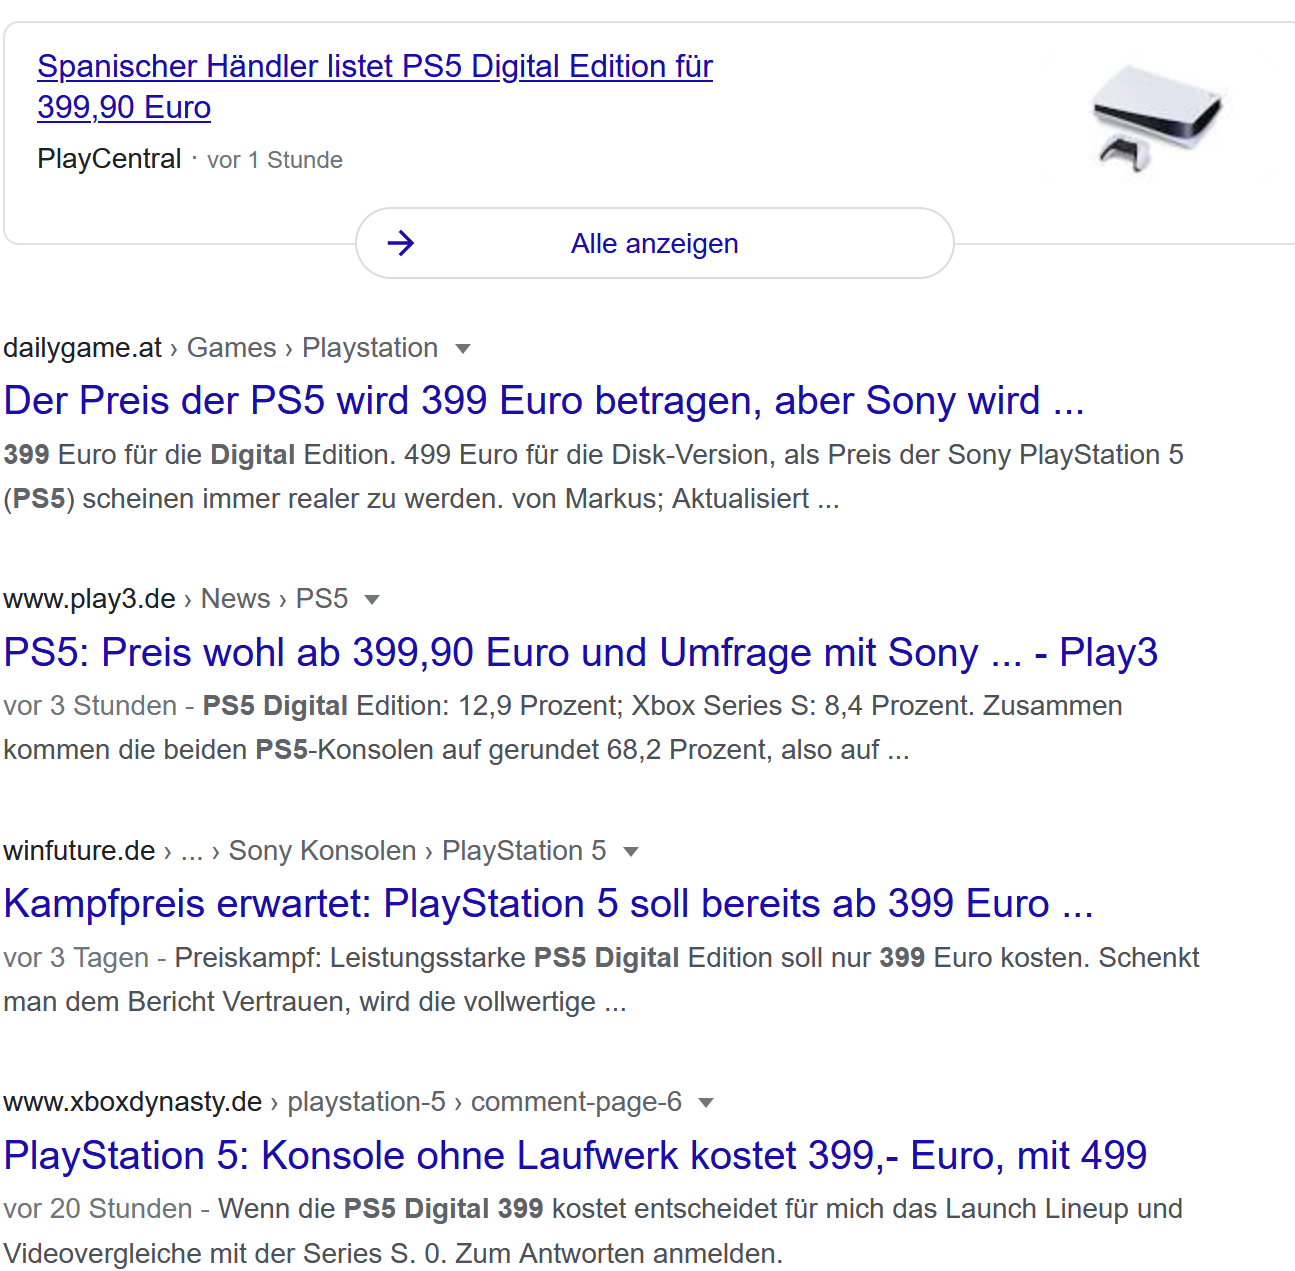Select the www.play3.de › News › PS5 breadcrumb
The width and height of the screenshot is (1295, 1271).
click(x=176, y=599)
